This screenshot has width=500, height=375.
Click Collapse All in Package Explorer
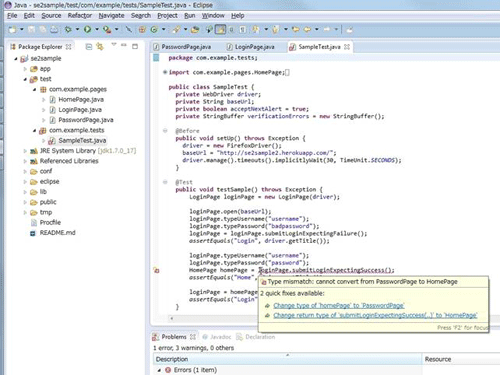click(x=89, y=47)
